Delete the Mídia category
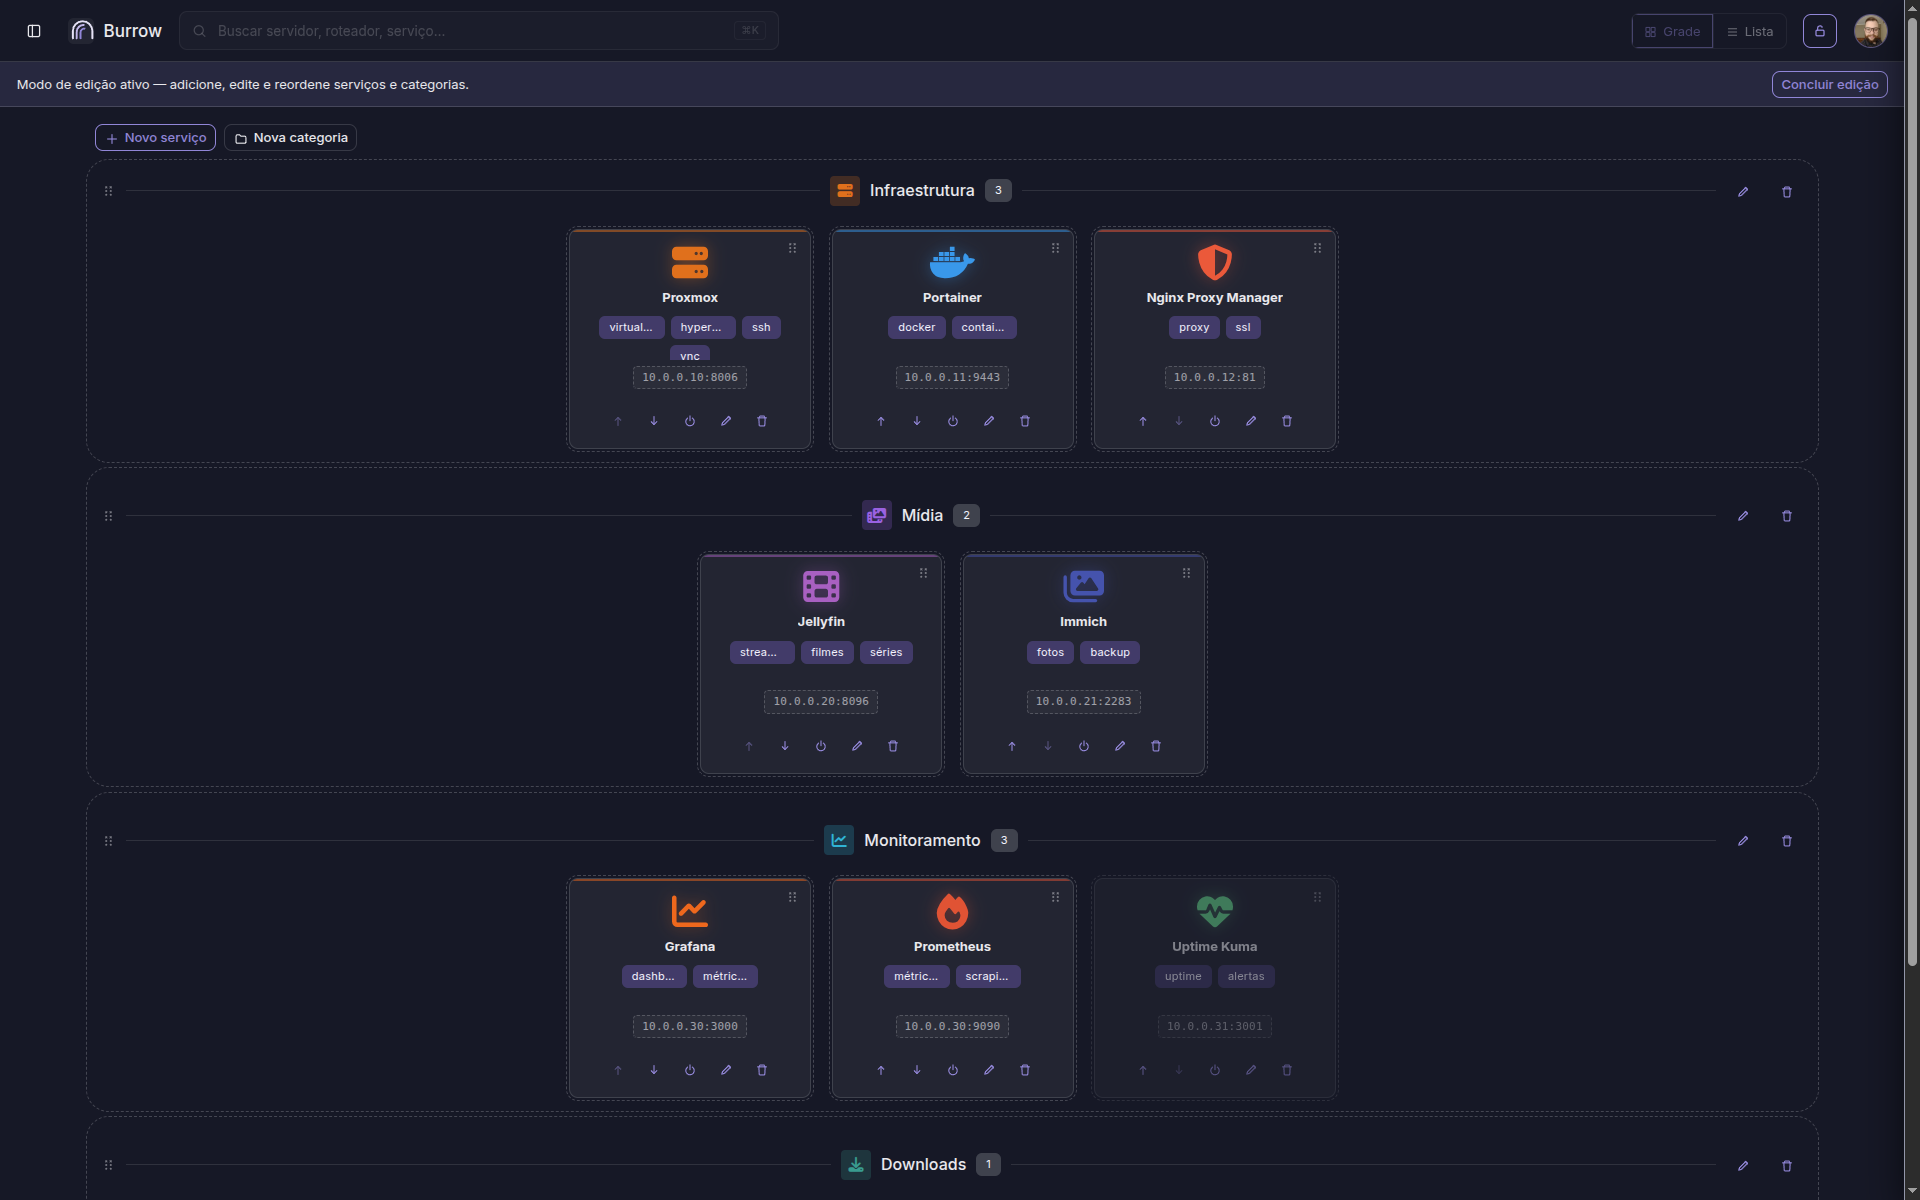Viewport: 1920px width, 1200px height. (x=1787, y=516)
